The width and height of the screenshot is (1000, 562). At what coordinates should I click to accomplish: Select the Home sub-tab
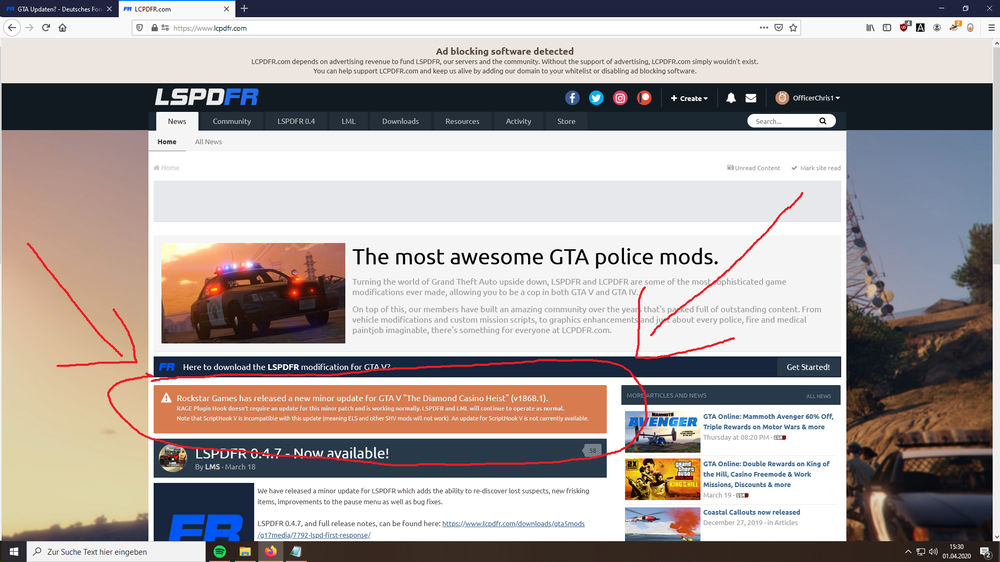point(167,142)
